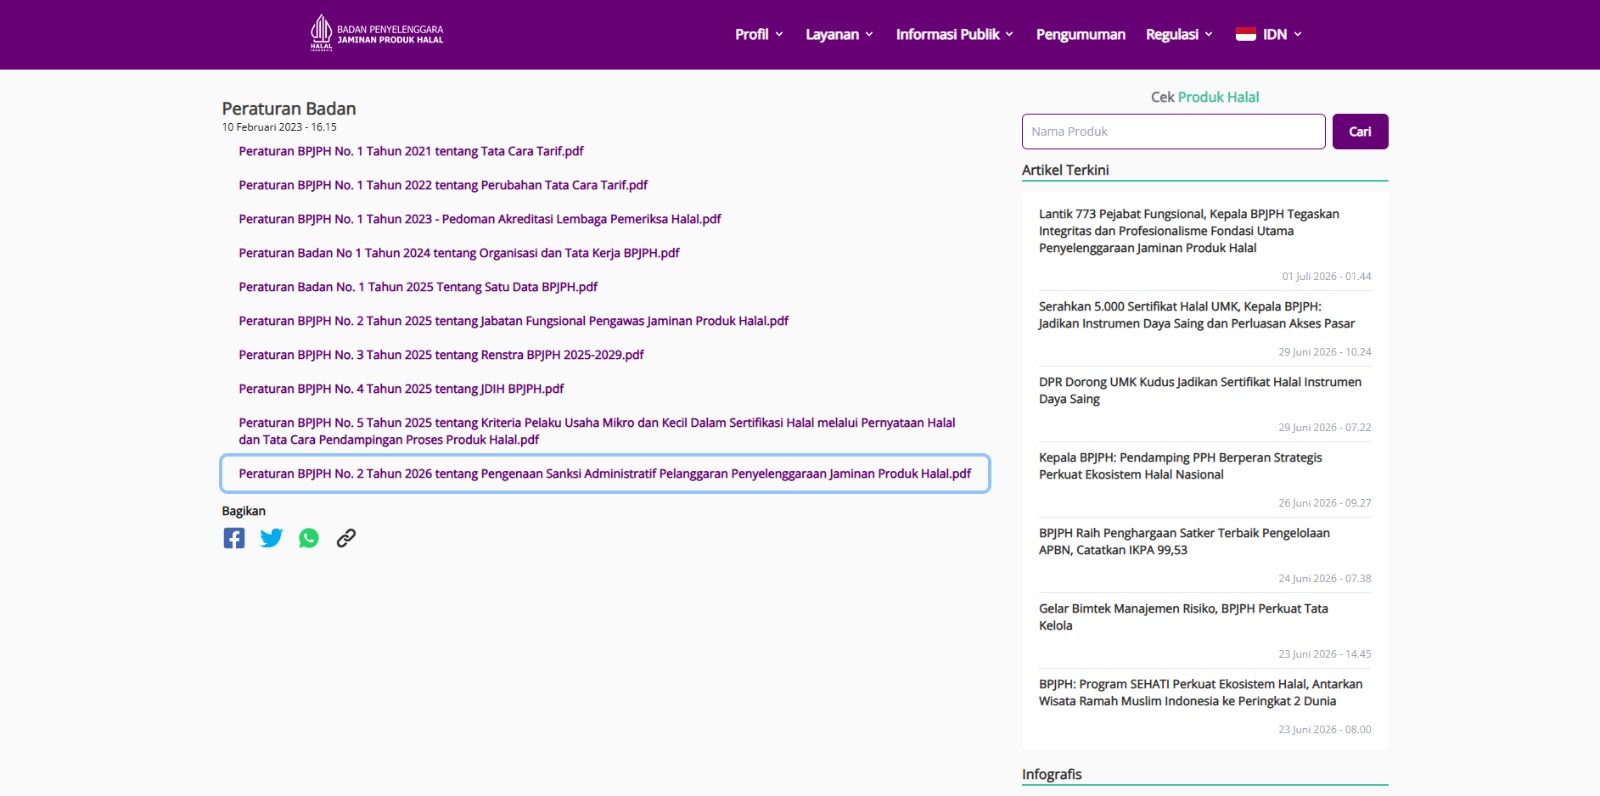Expand the Layanan dropdown menu

coord(839,34)
